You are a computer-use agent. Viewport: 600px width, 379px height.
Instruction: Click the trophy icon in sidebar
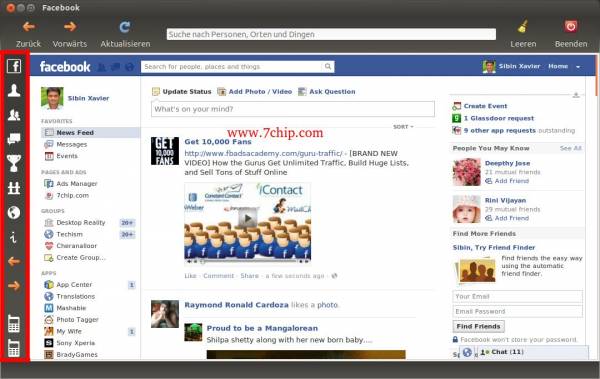point(14,163)
